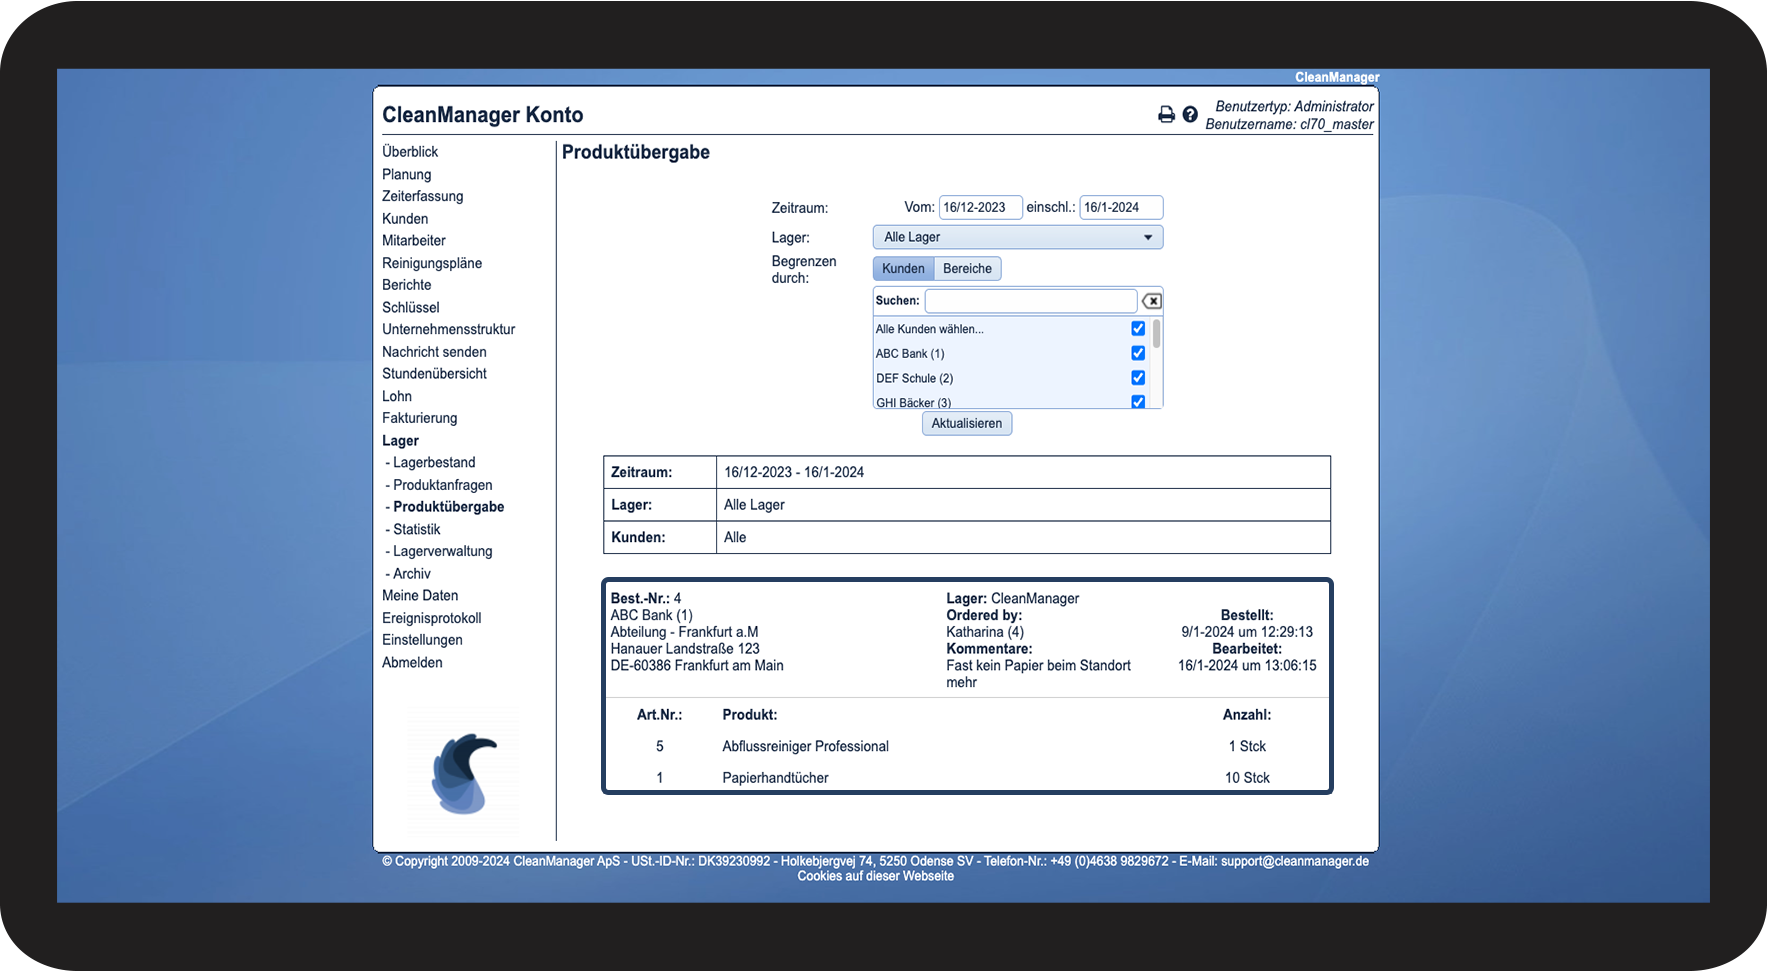Viewport: 1767px width, 971px height.
Task: Open the help question mark icon
Action: (1190, 115)
